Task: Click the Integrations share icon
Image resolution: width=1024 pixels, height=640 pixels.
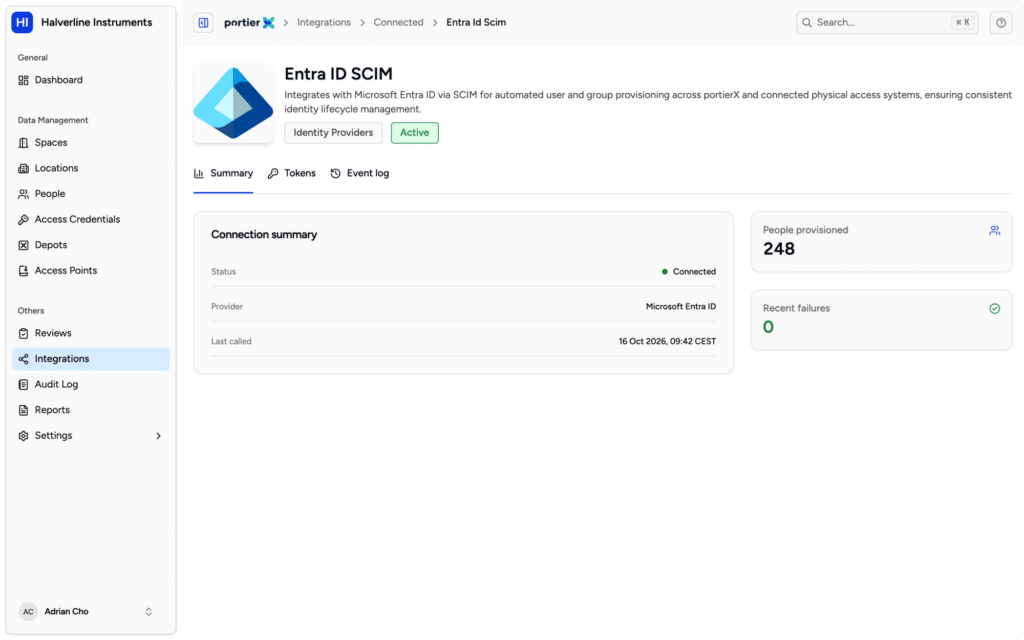Action: (24, 359)
